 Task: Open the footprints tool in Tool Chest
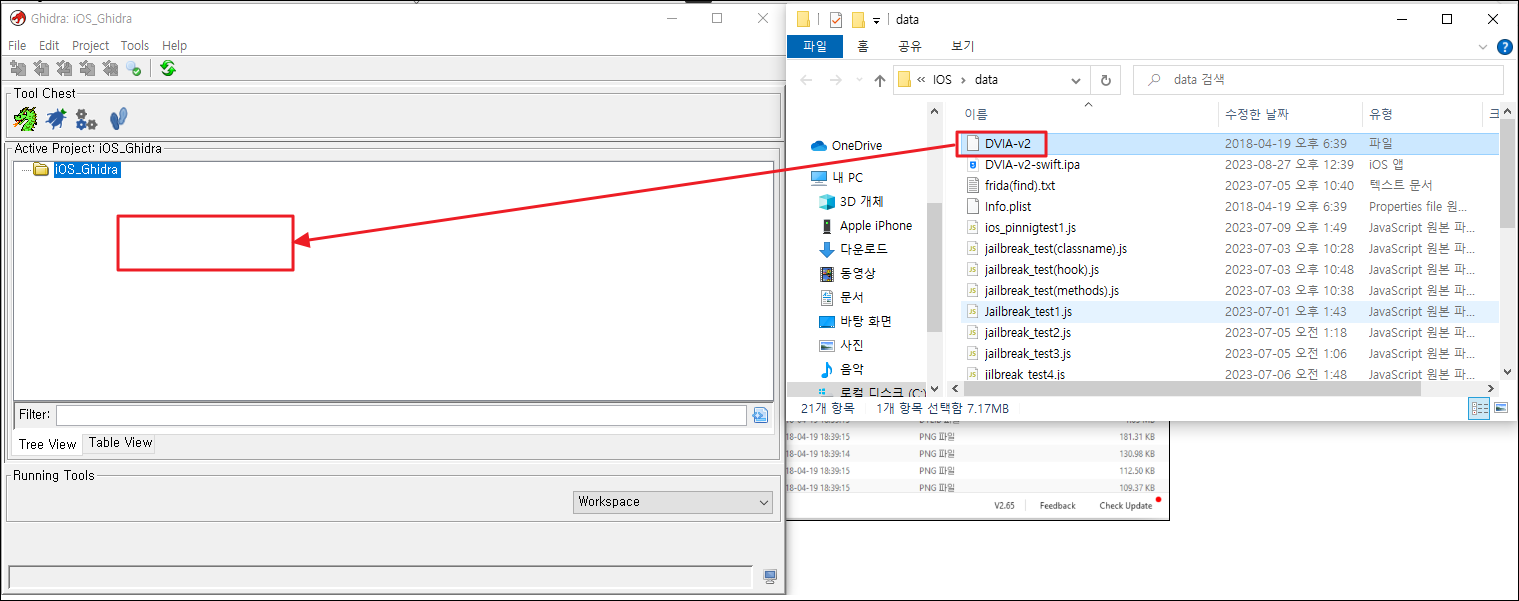[119, 119]
